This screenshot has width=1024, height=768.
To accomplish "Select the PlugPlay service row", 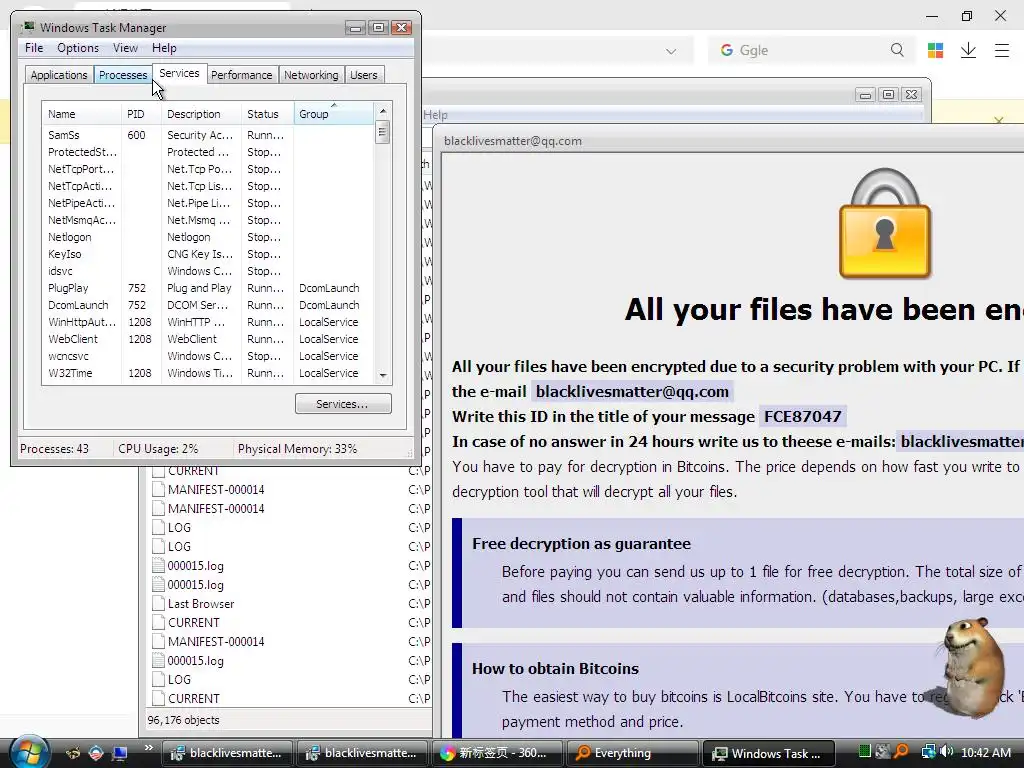I will (x=208, y=287).
